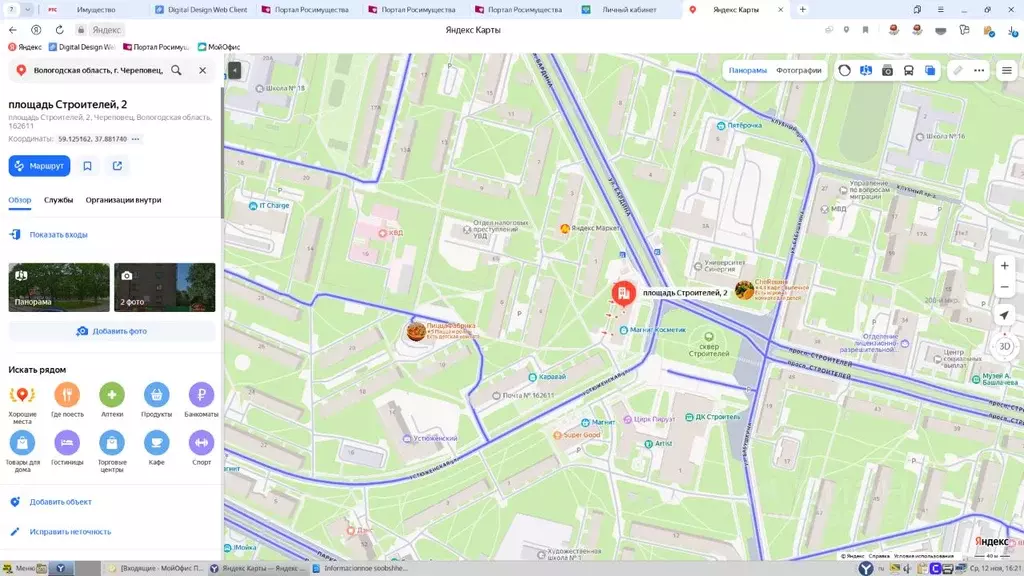Bookmark the place with the flag icon
Screen dimensions: 1024x576
click(x=88, y=165)
